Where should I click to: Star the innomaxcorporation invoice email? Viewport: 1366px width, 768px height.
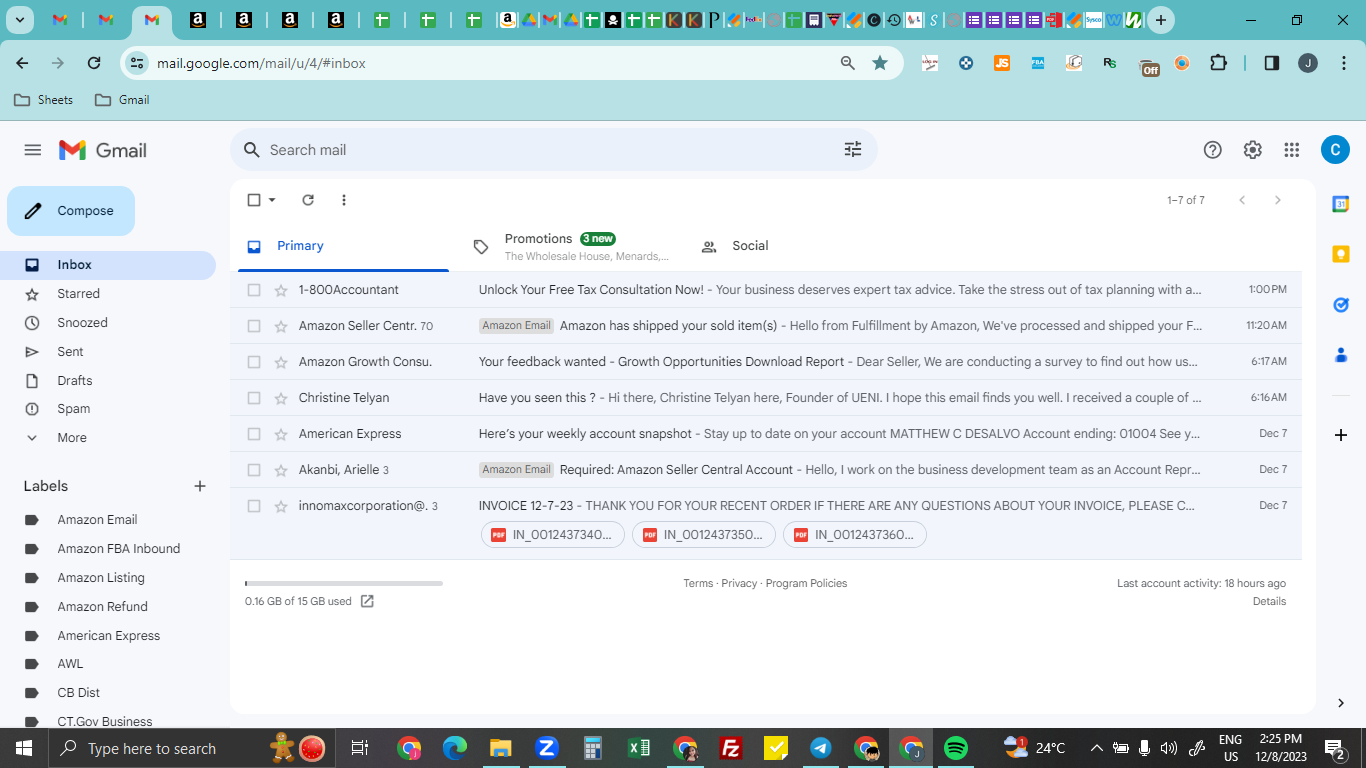pos(281,506)
